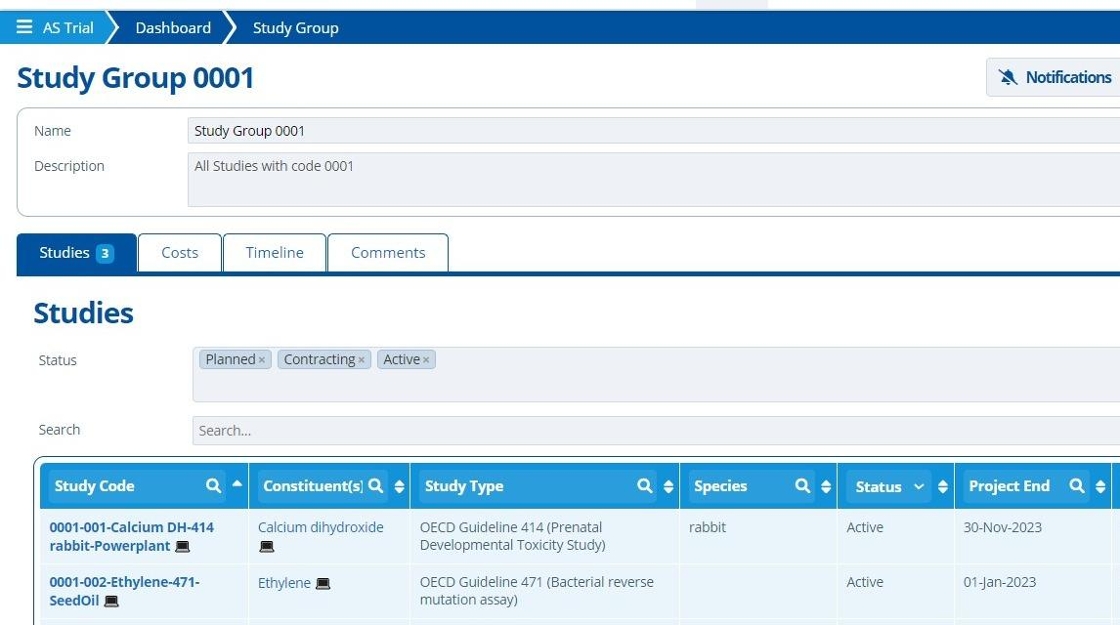This screenshot has height=625, width=1120.
Task: Search within the Study Type column
Action: (644, 486)
